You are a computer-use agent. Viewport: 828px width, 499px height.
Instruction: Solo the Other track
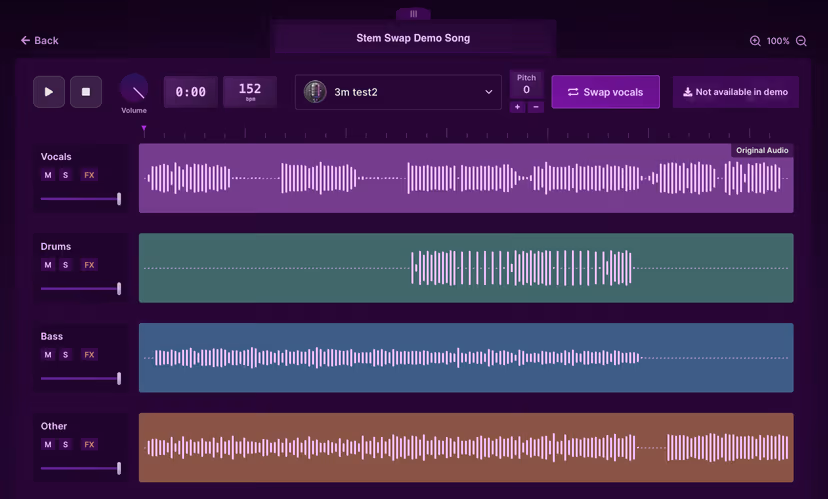click(x=65, y=445)
